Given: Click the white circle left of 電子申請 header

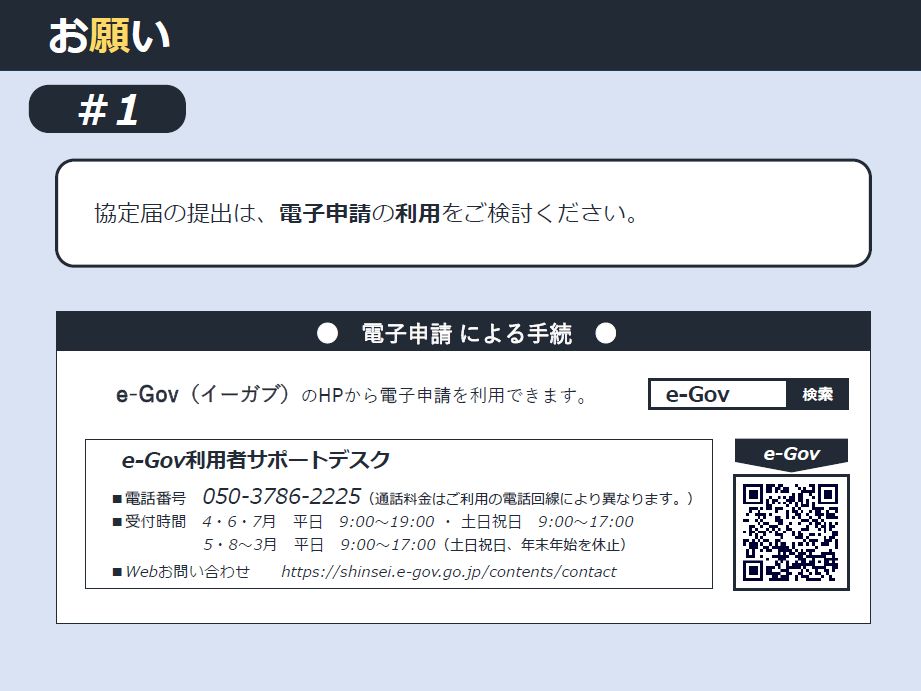Looking at the screenshot, I should click(x=327, y=334).
